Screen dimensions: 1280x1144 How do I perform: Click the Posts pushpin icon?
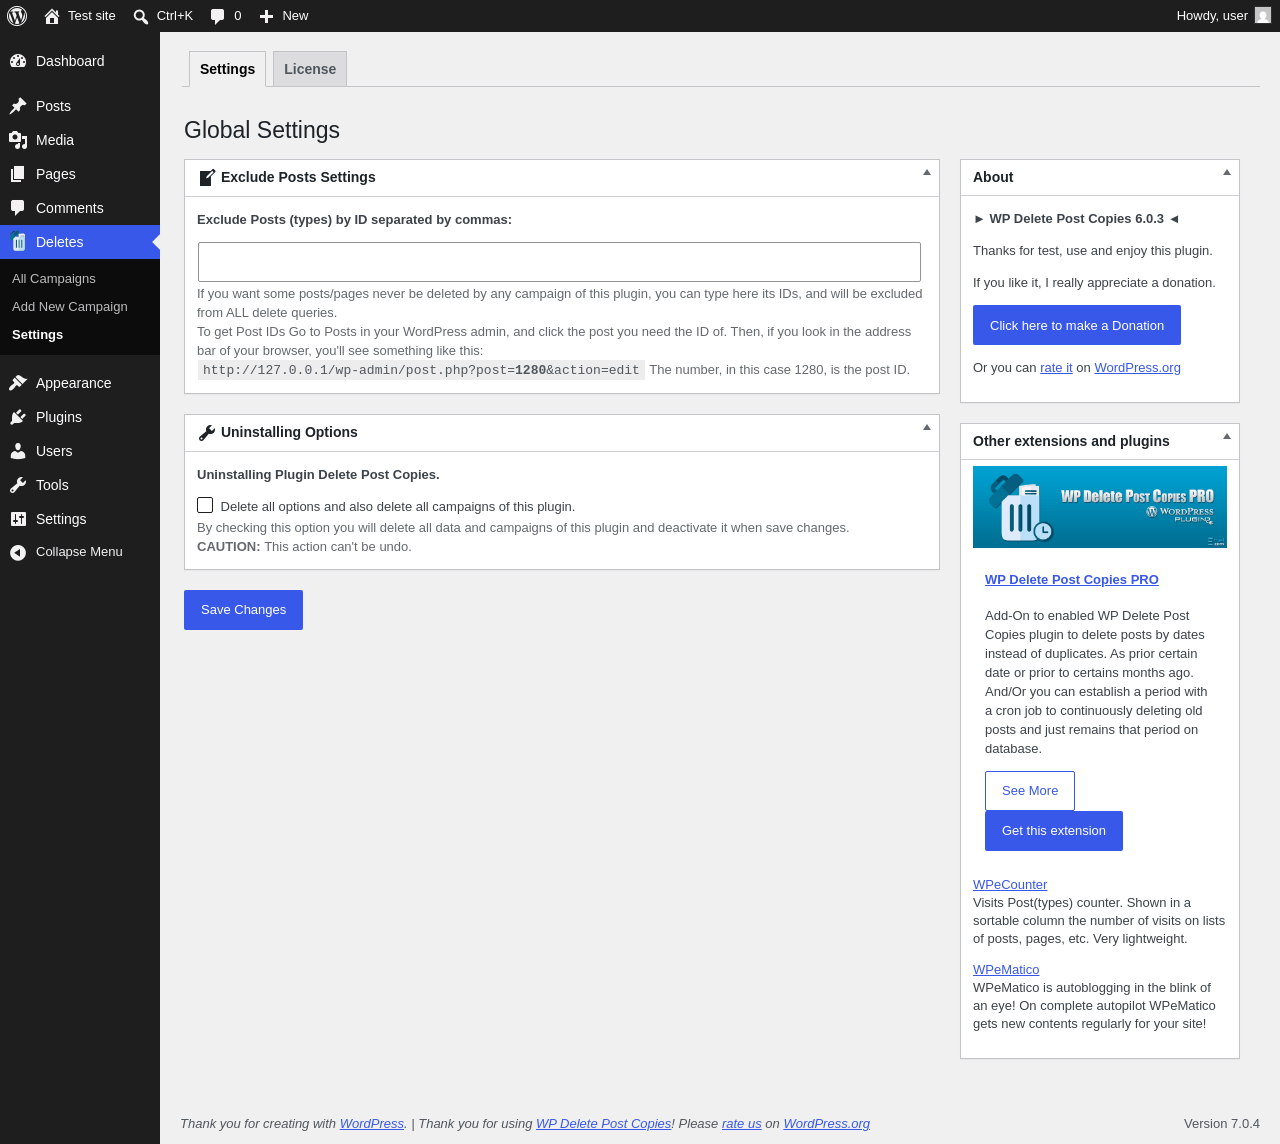coord(18,106)
